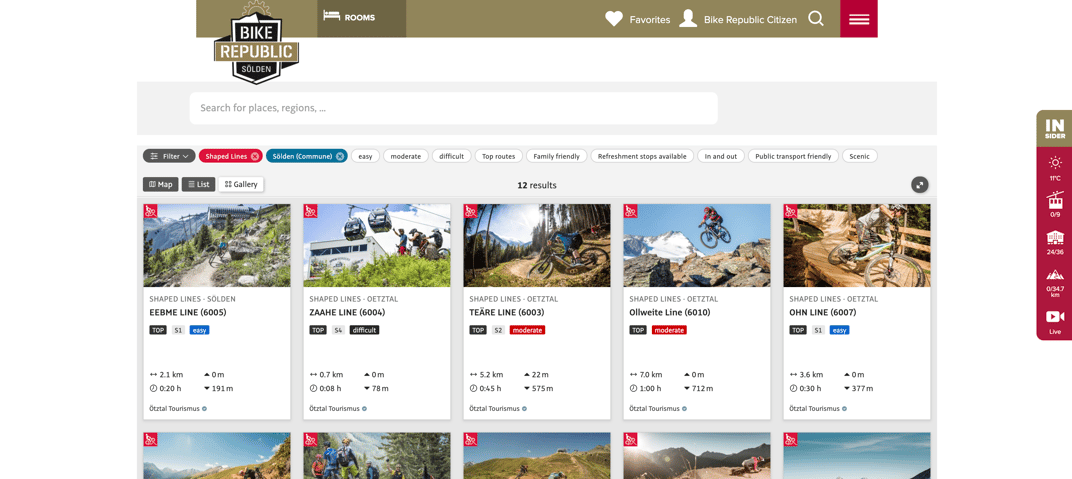
Task: Toggle the difficult filter chip
Action: tap(451, 156)
